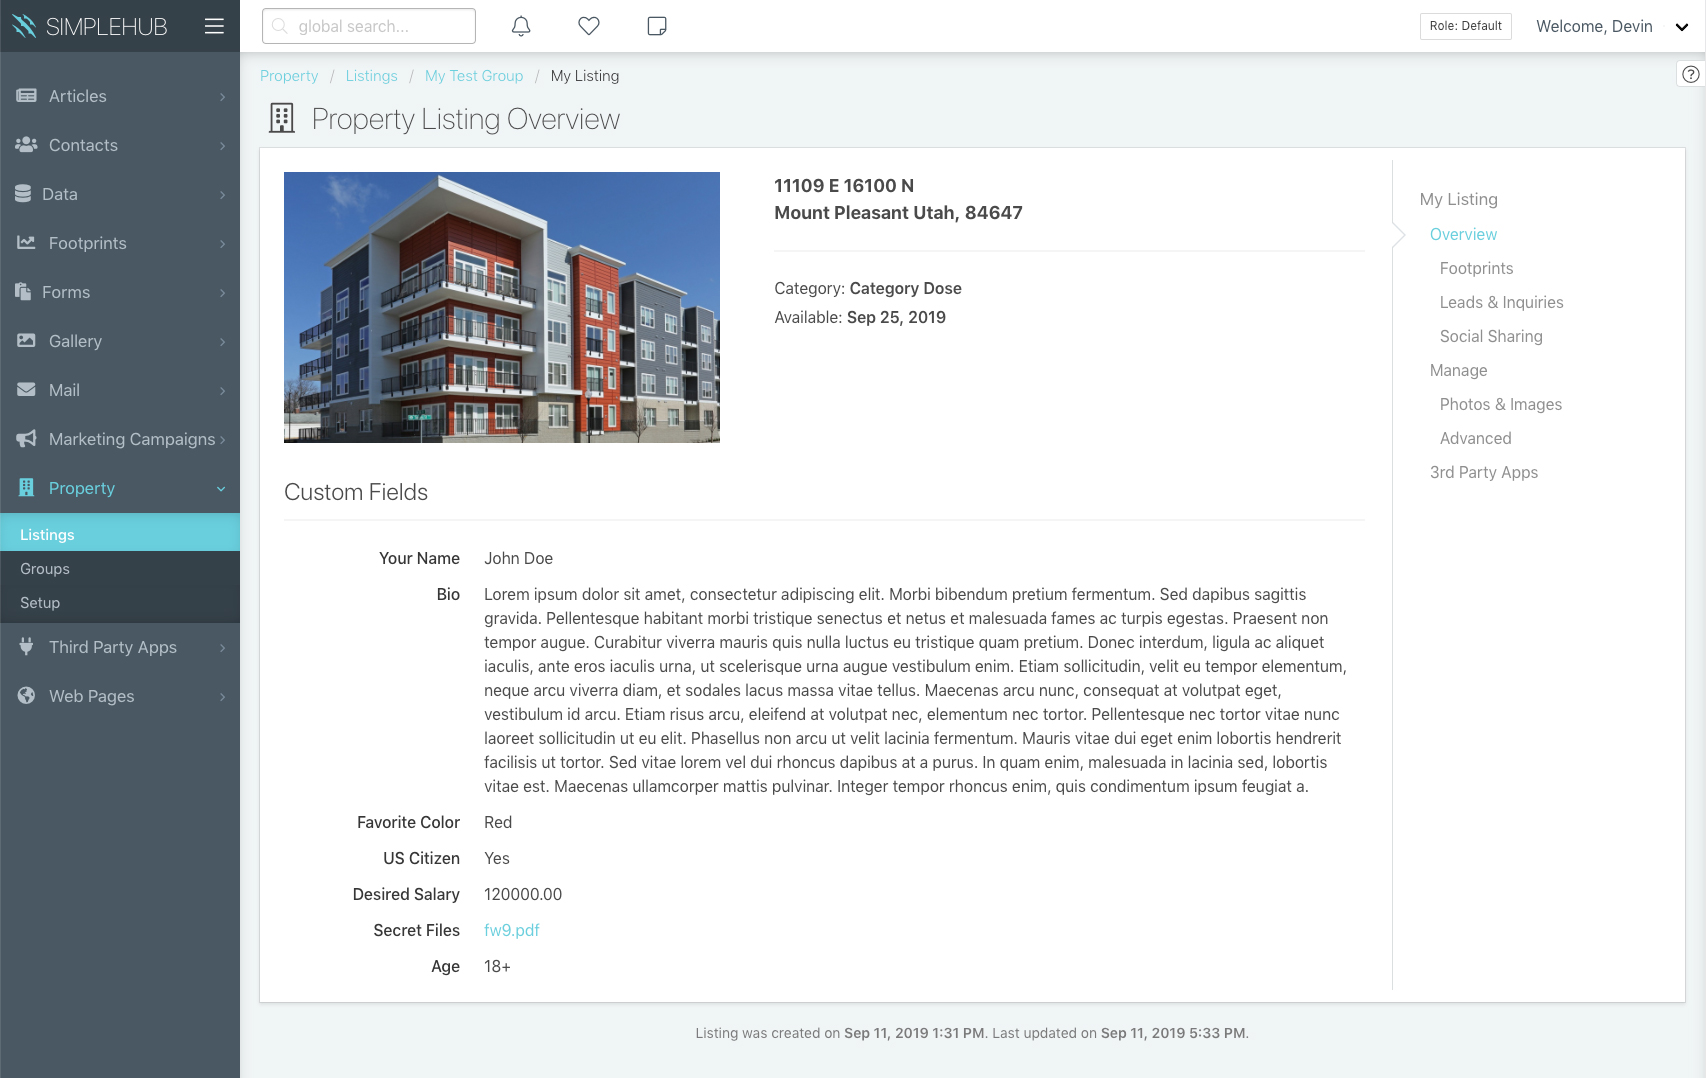Screen dimensions: 1706x1078
Task: Click the My Test Group breadcrumb
Action: click(x=474, y=76)
